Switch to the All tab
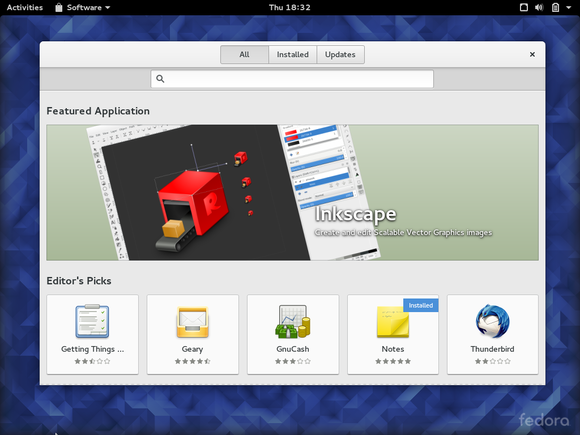Screen dimensions: 580x435 coord(244,54)
